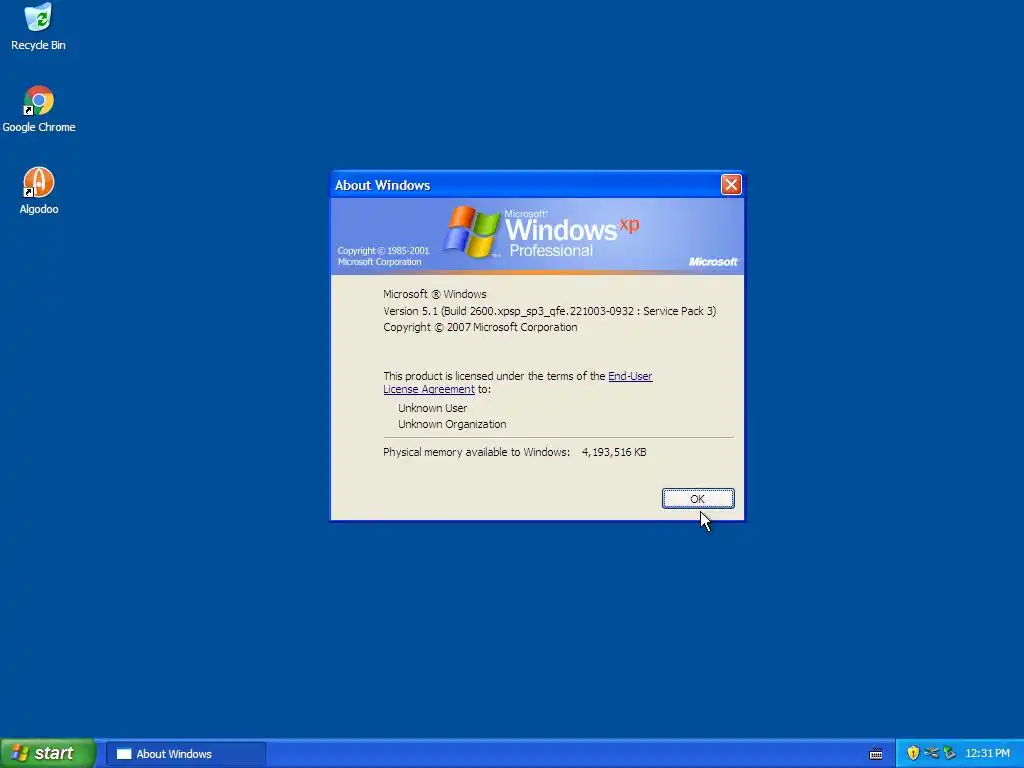
Task: Select the Algodoo desktop shortcut
Action: (39, 191)
